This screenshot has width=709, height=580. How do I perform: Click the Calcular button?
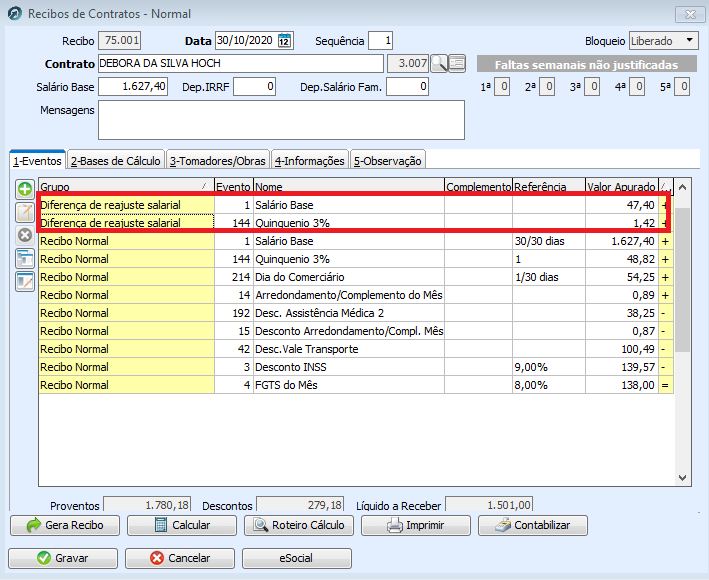182,525
